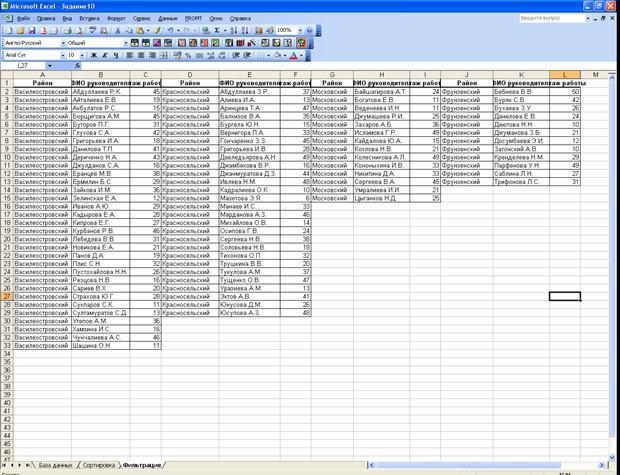Open the Borders dropdown arrow
The height and width of the screenshot is (475, 620).
(268, 55)
